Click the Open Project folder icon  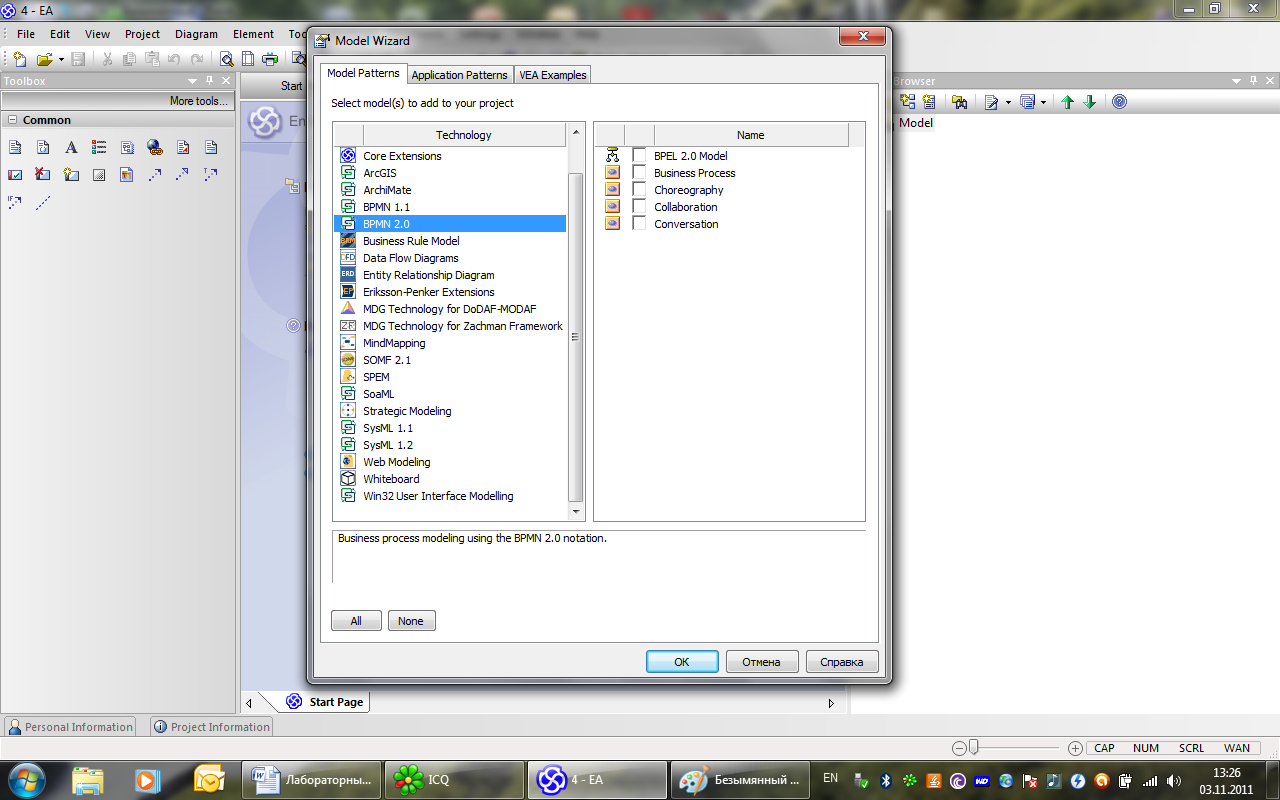45,59
